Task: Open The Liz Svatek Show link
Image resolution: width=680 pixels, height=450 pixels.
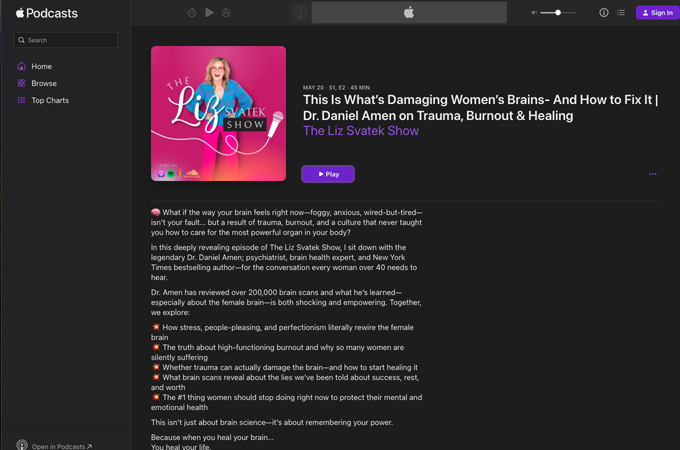Action: [x=361, y=131]
